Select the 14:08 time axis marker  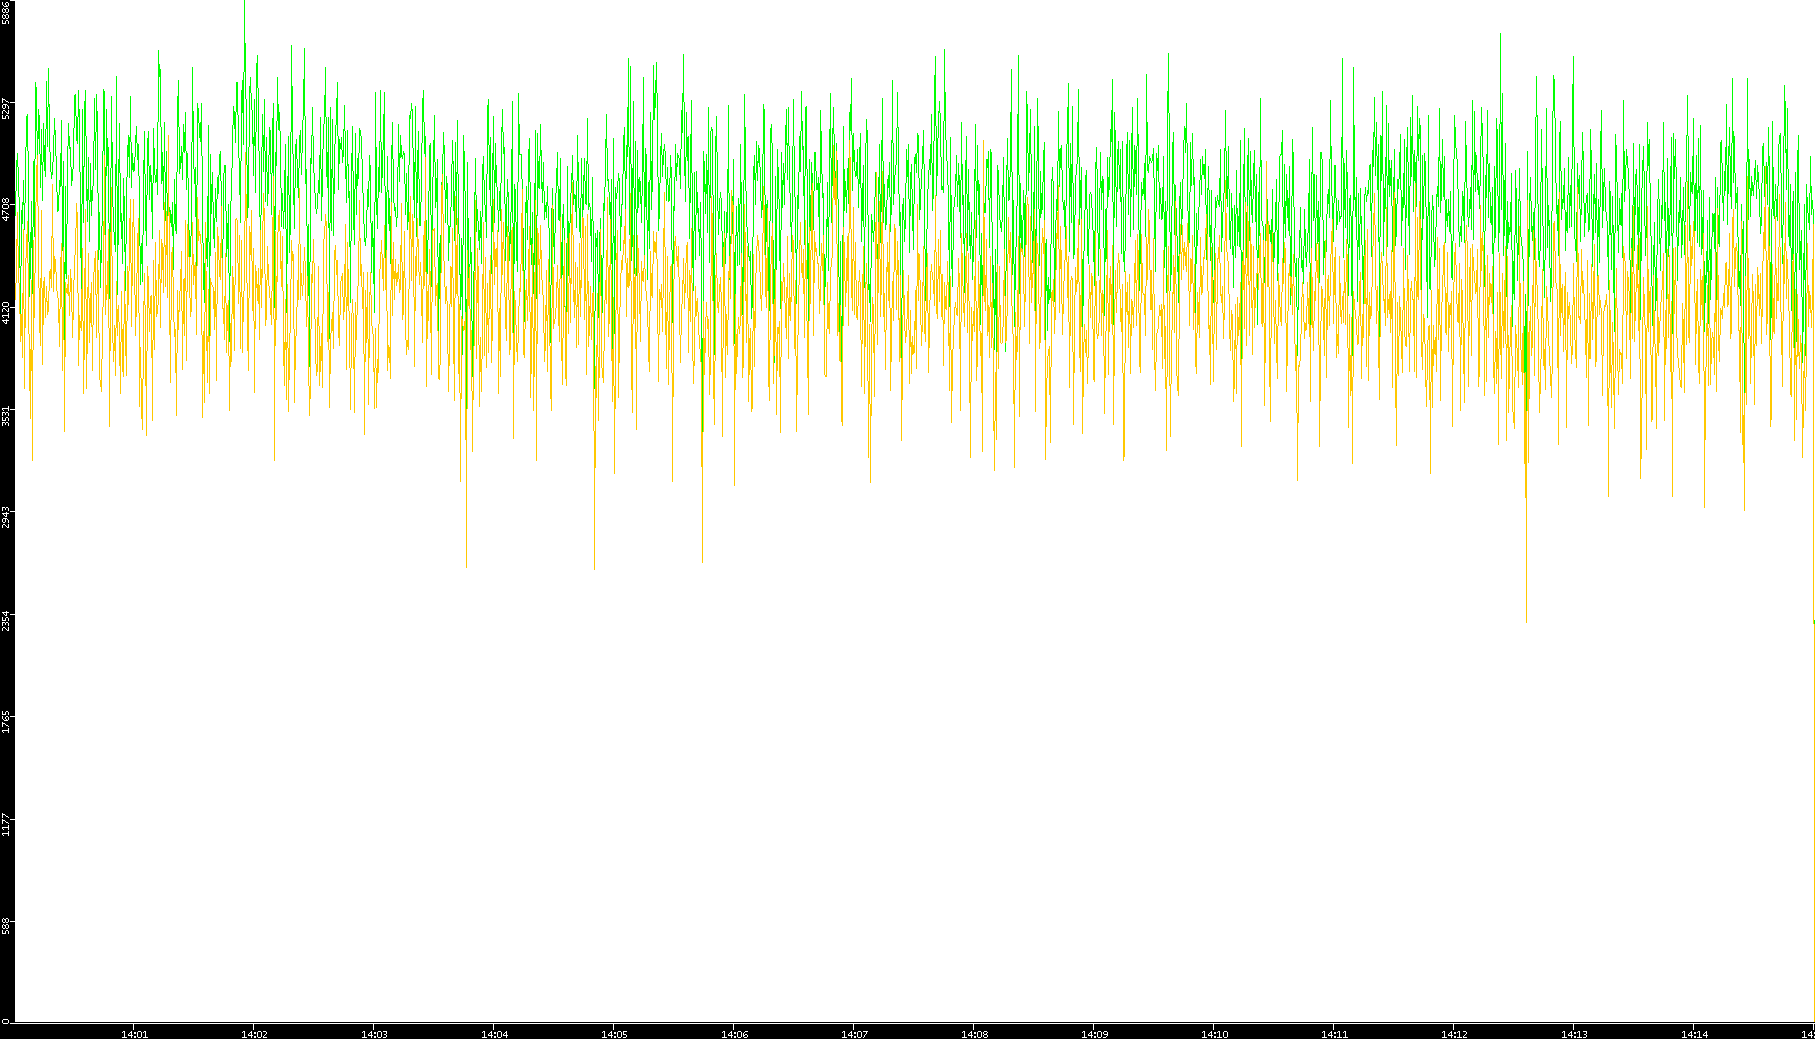pos(974,1034)
